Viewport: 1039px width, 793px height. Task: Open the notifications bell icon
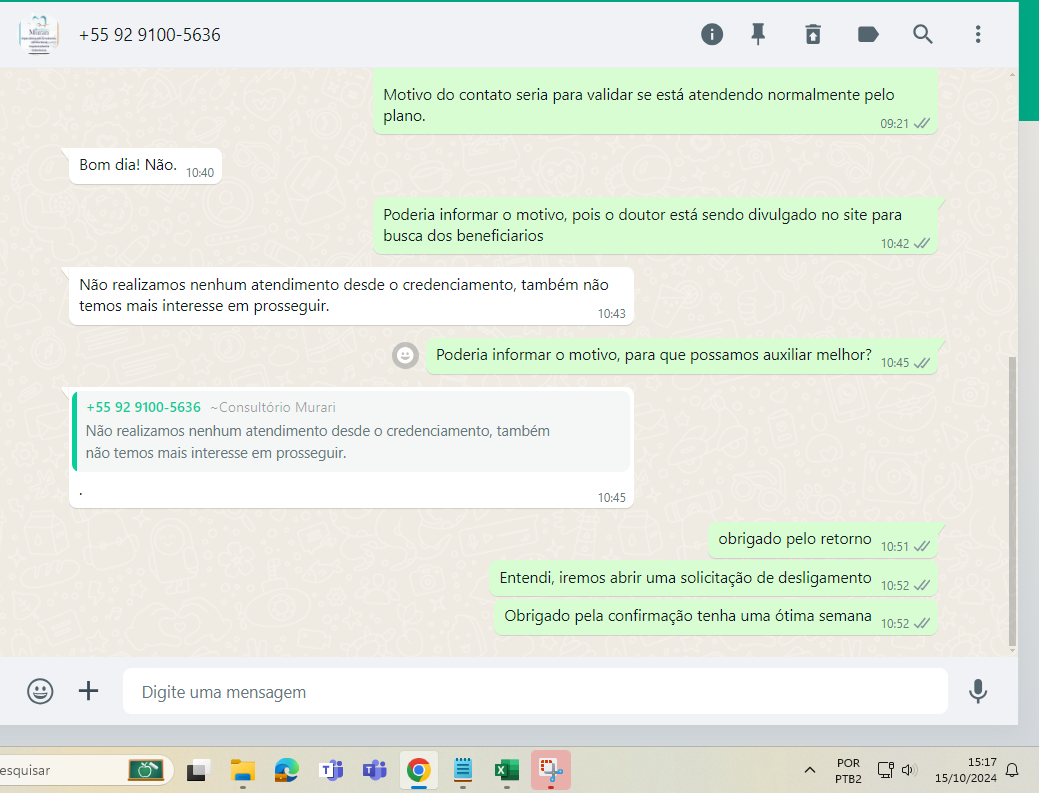tap(1012, 770)
